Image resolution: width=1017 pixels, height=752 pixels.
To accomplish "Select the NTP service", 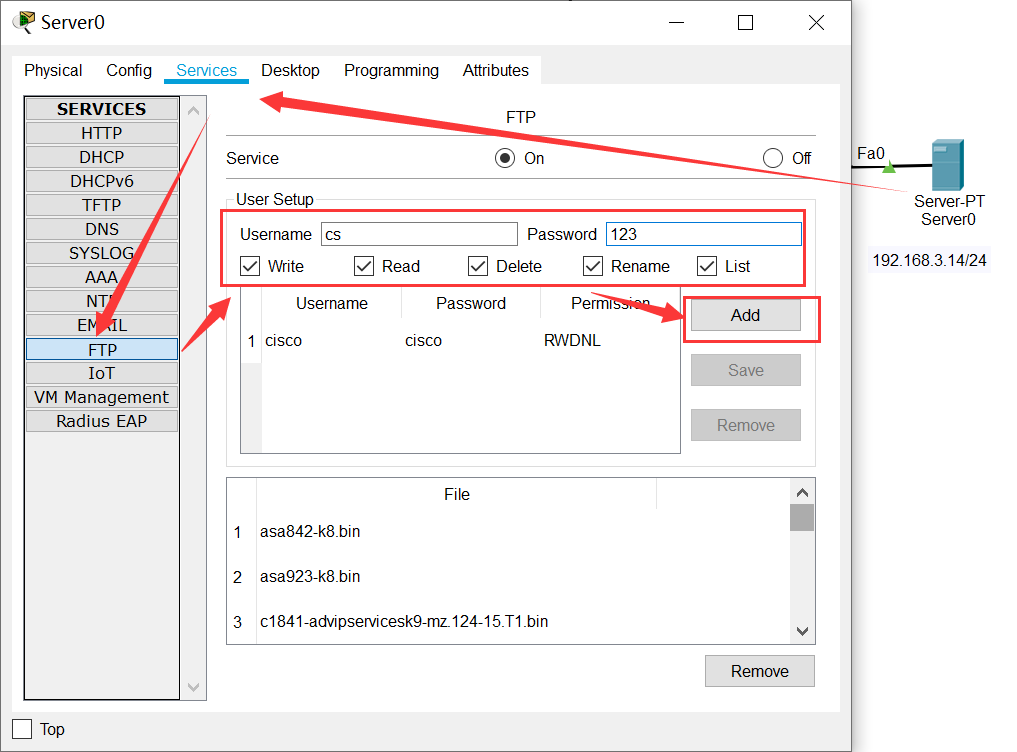I will 102,301.
